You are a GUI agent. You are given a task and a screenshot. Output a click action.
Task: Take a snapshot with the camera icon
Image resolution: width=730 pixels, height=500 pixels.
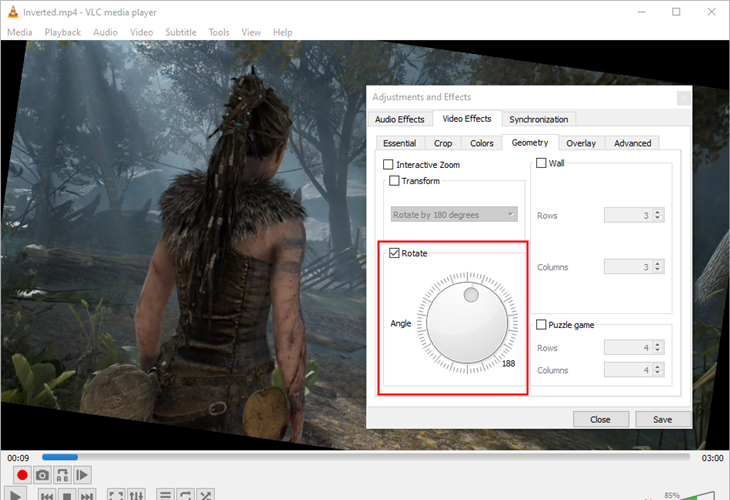pyautogui.click(x=42, y=475)
